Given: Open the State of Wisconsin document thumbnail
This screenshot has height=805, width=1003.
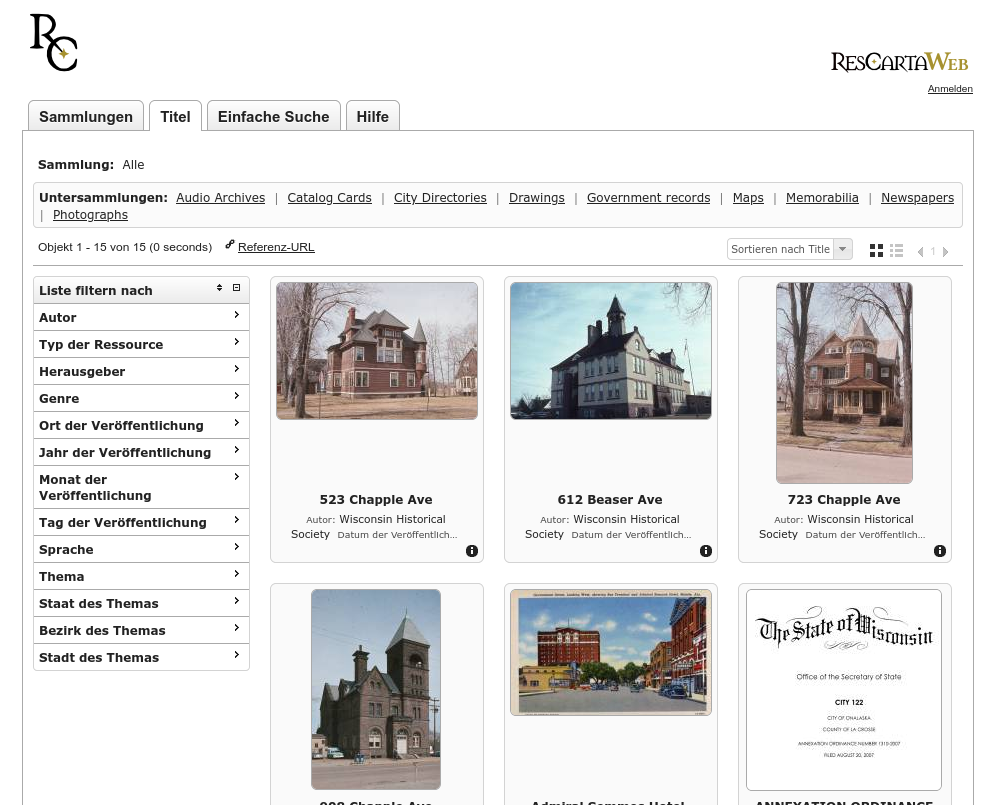Looking at the screenshot, I should [844, 690].
